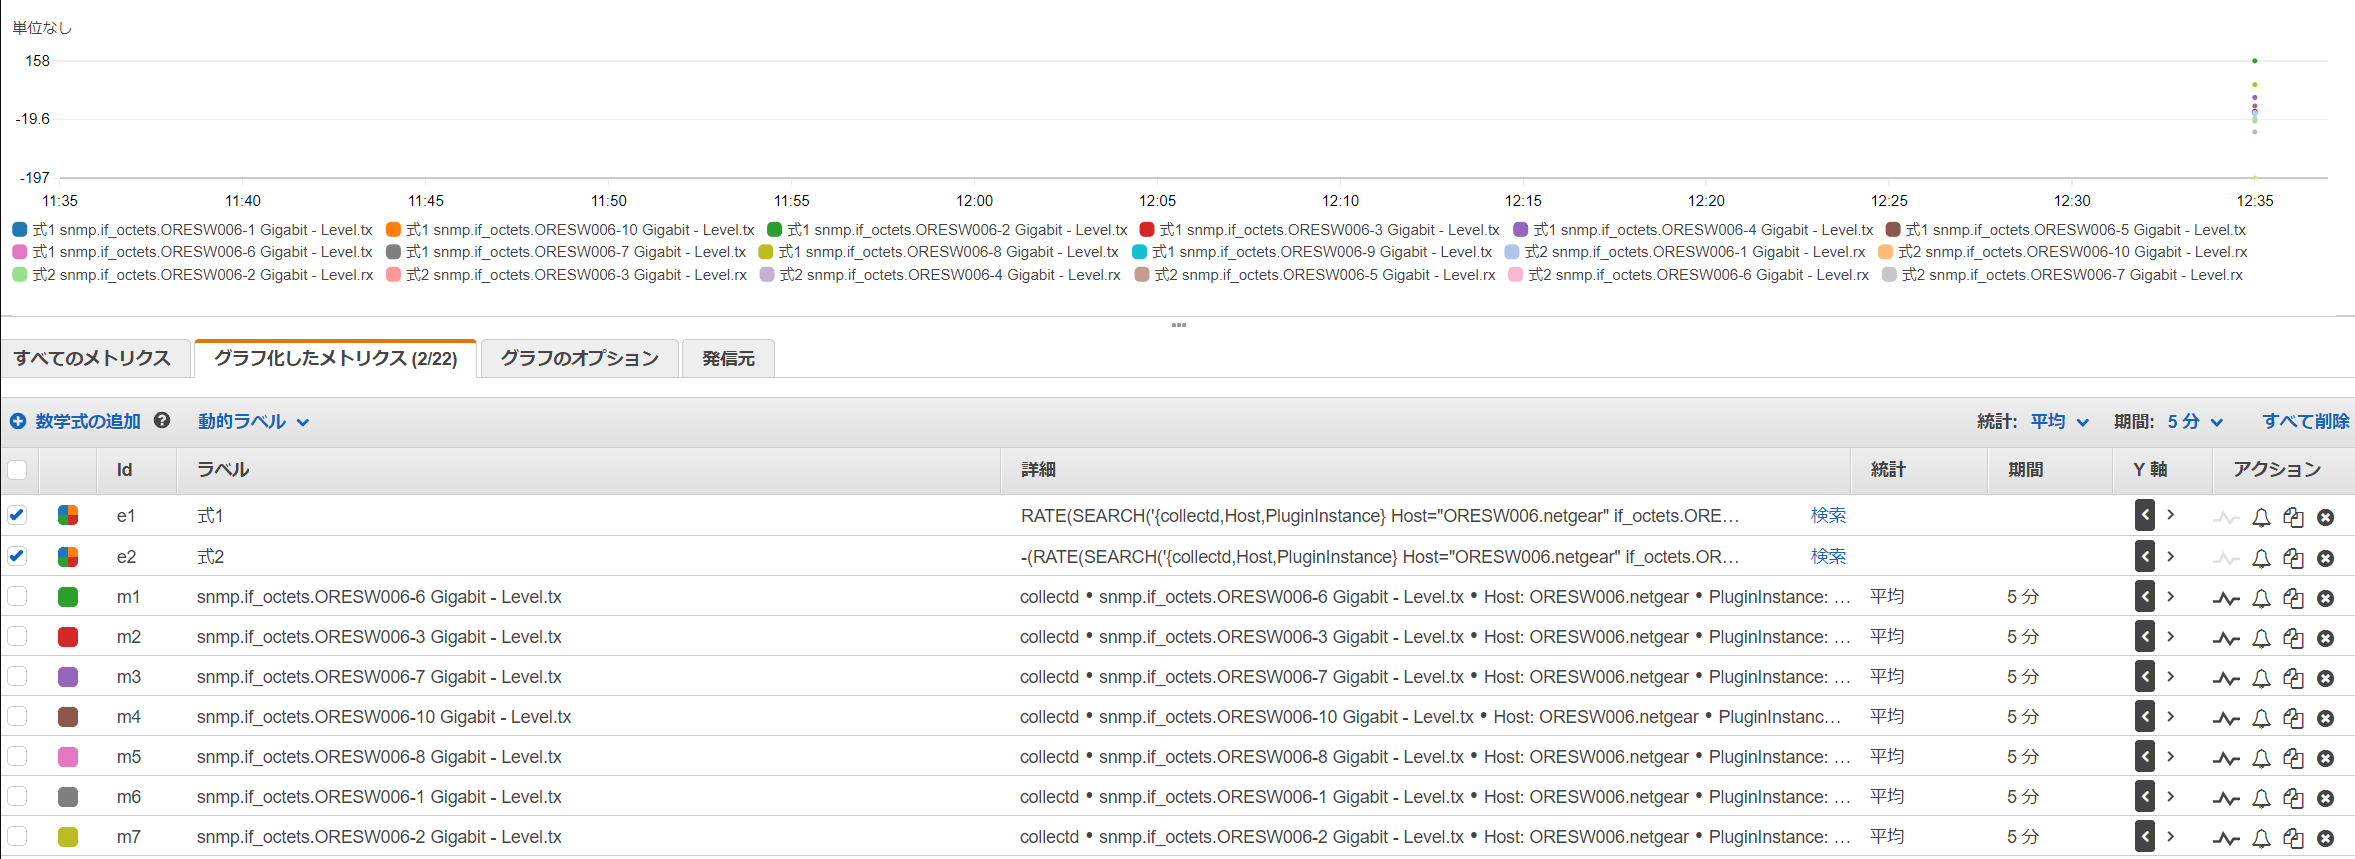Click the anomaly band icon for m6
This screenshot has height=859, width=2355.
coord(2226,798)
